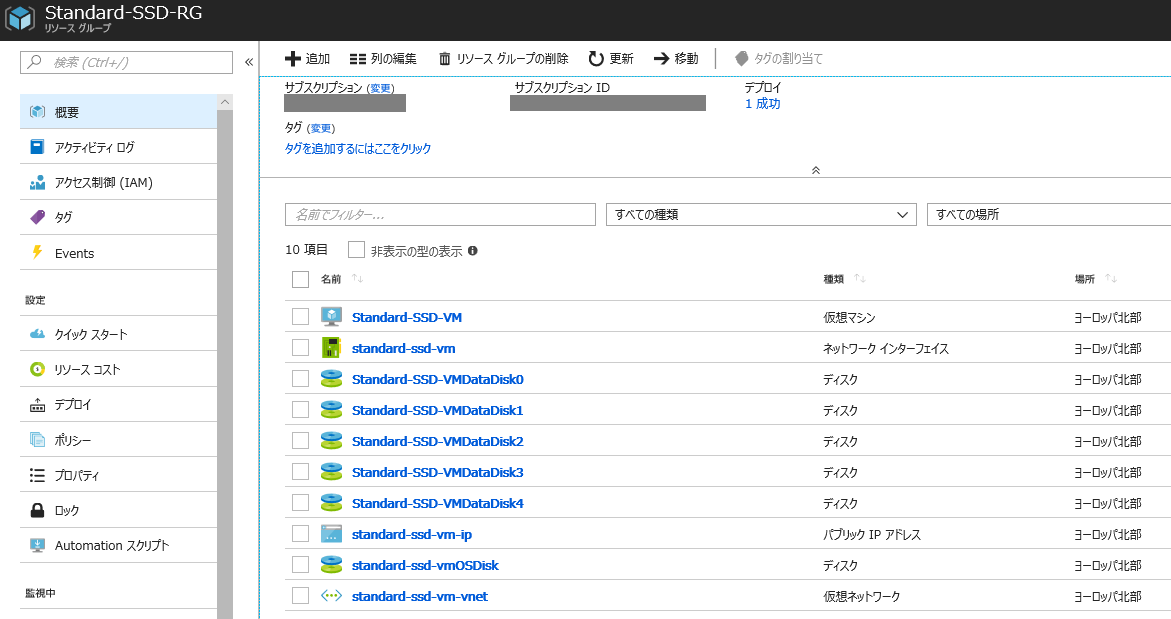Image resolution: width=1171 pixels, height=619 pixels.
Task: Click the network interface icon beside standard-ssd-vm
Action: [x=330, y=347]
